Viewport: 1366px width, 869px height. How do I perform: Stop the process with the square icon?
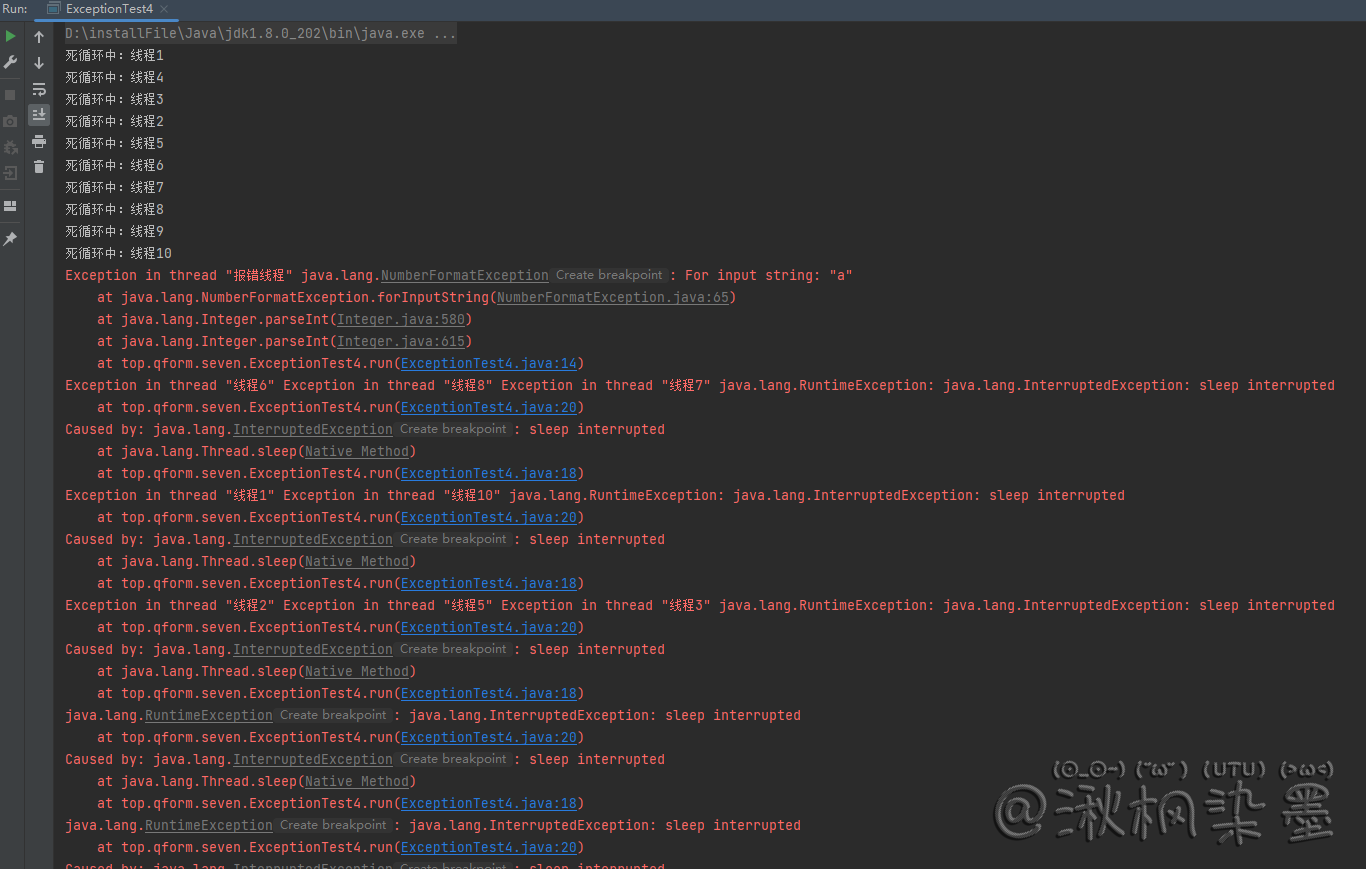click(10, 94)
